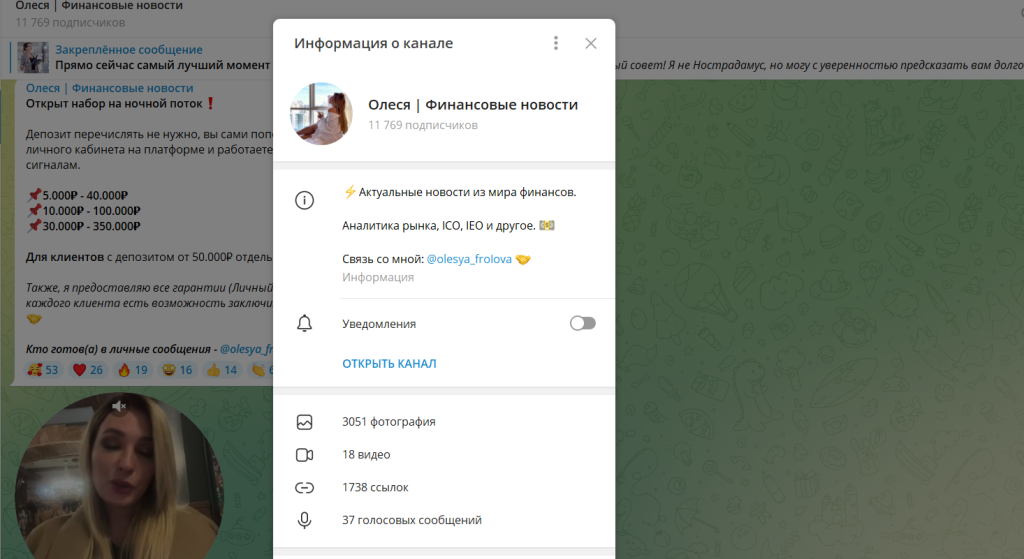Click the chat header title Олеся | Финансовые новости
Viewport: 1024px width, 559px height.
[x=99, y=6]
